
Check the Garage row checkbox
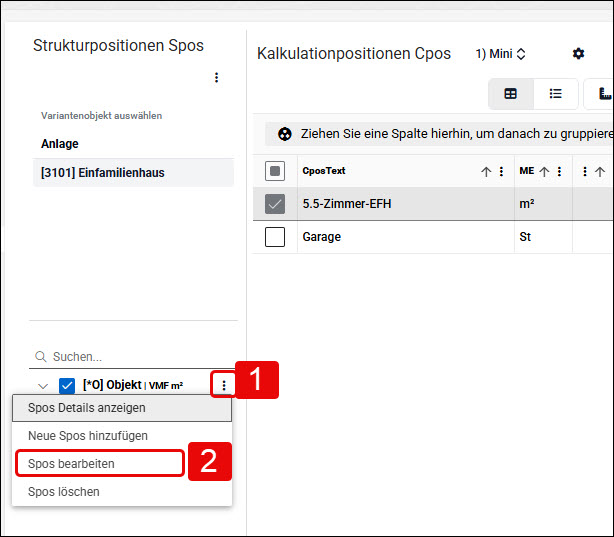[275, 237]
